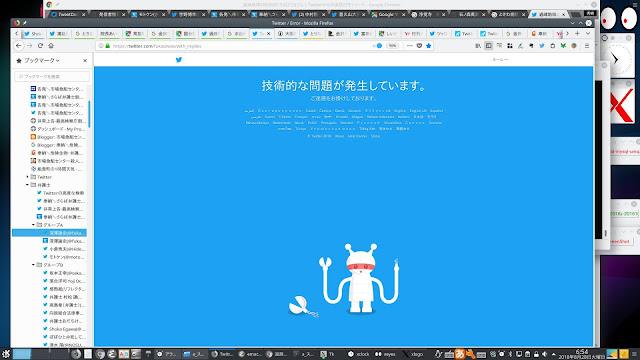This screenshot has height=360, width=640.
Task: Open the first Blogger: 市場急配 bookmark
Action: tap(57, 137)
